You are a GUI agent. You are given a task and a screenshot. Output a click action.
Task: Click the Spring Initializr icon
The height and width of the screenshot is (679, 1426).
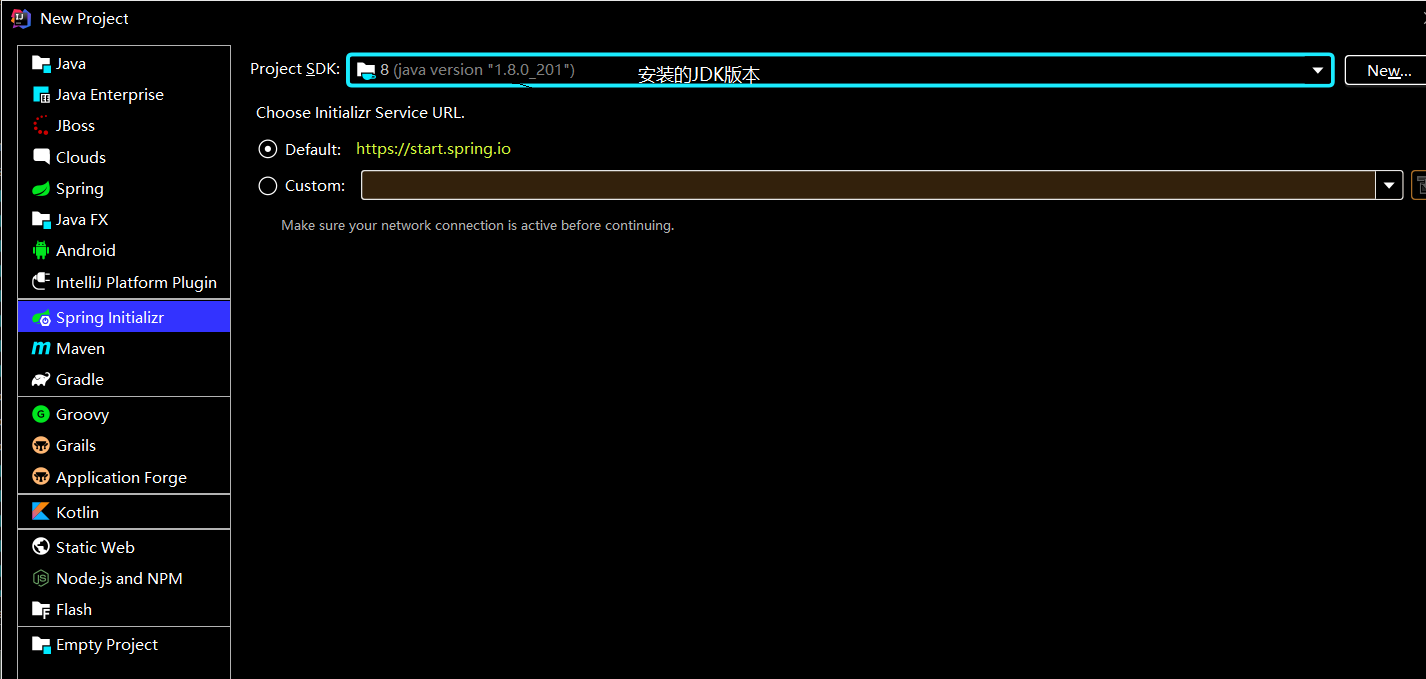pyautogui.click(x=41, y=318)
